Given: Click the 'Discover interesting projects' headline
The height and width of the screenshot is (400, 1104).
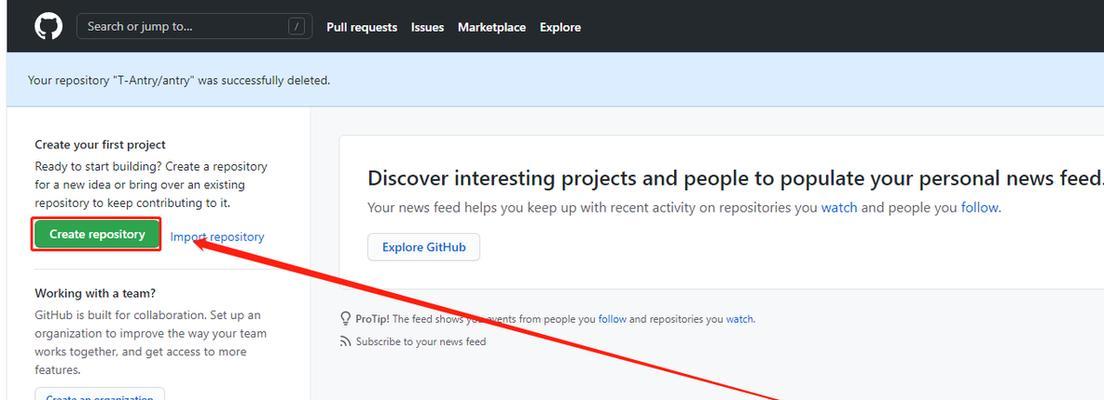Looking at the screenshot, I should 735,178.
